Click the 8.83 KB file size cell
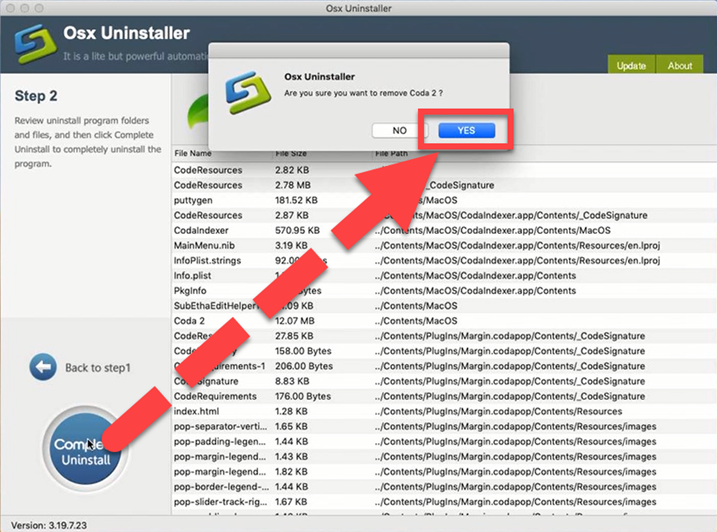The height and width of the screenshot is (532, 717). [292, 381]
